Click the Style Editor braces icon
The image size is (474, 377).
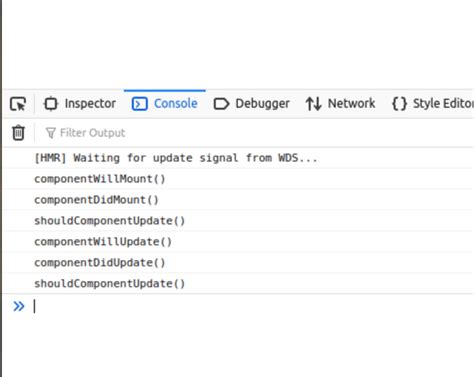click(x=399, y=104)
